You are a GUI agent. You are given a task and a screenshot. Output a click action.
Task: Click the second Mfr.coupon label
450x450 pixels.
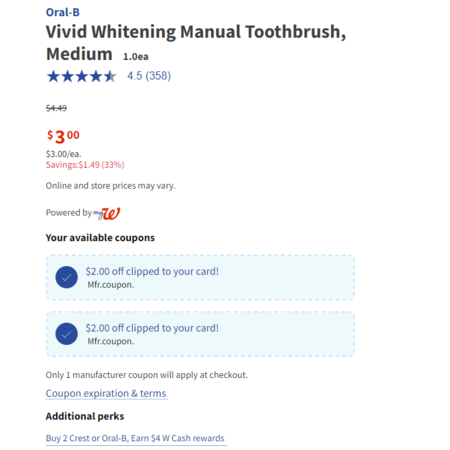(111, 341)
